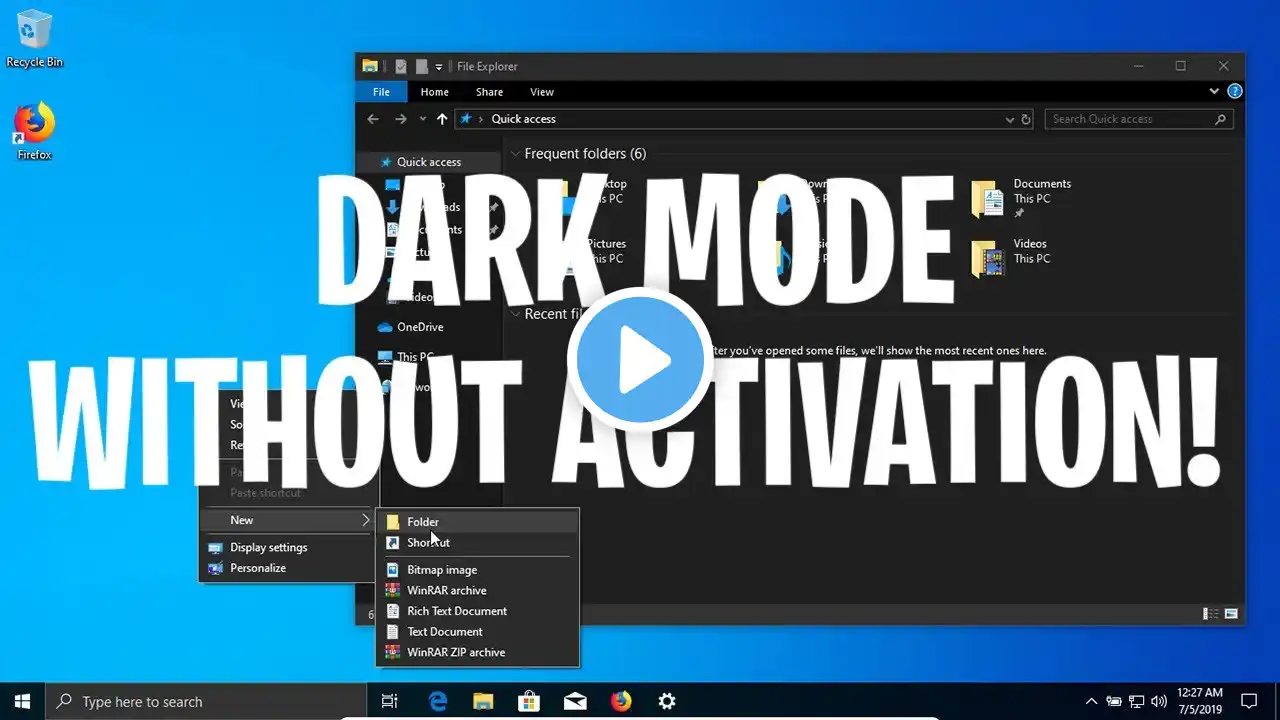This screenshot has height=720, width=1280.
Task: Collapse the Frequent folders group
Action: click(515, 154)
